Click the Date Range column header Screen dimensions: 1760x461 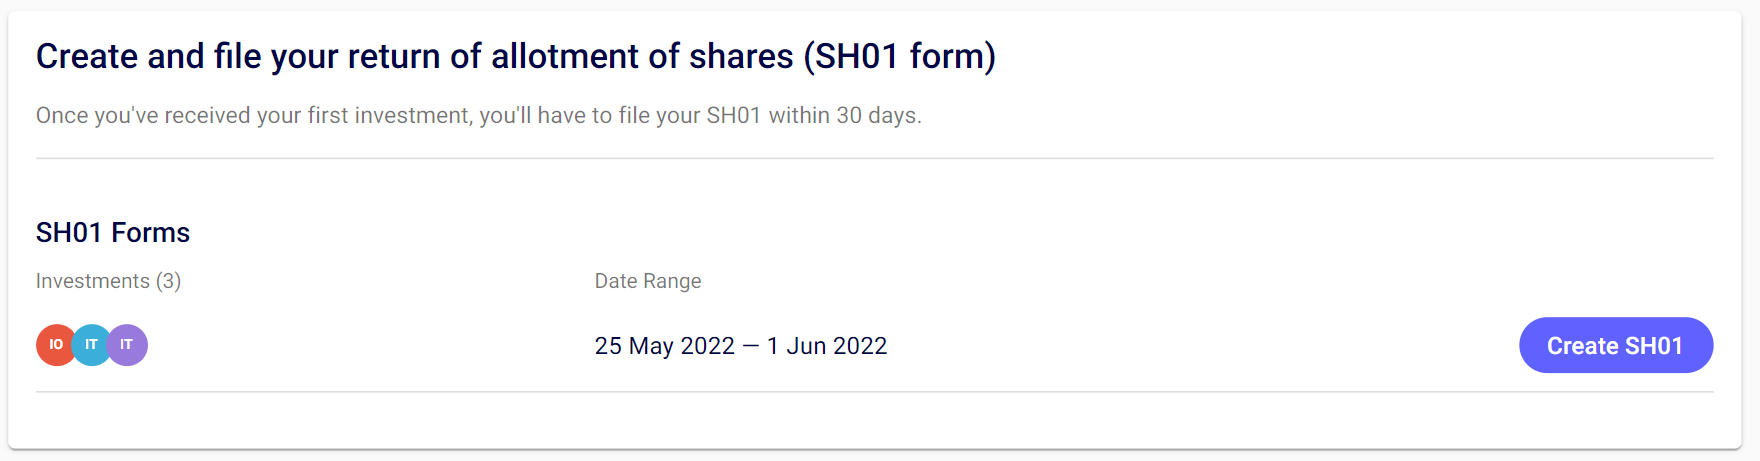[x=648, y=281]
